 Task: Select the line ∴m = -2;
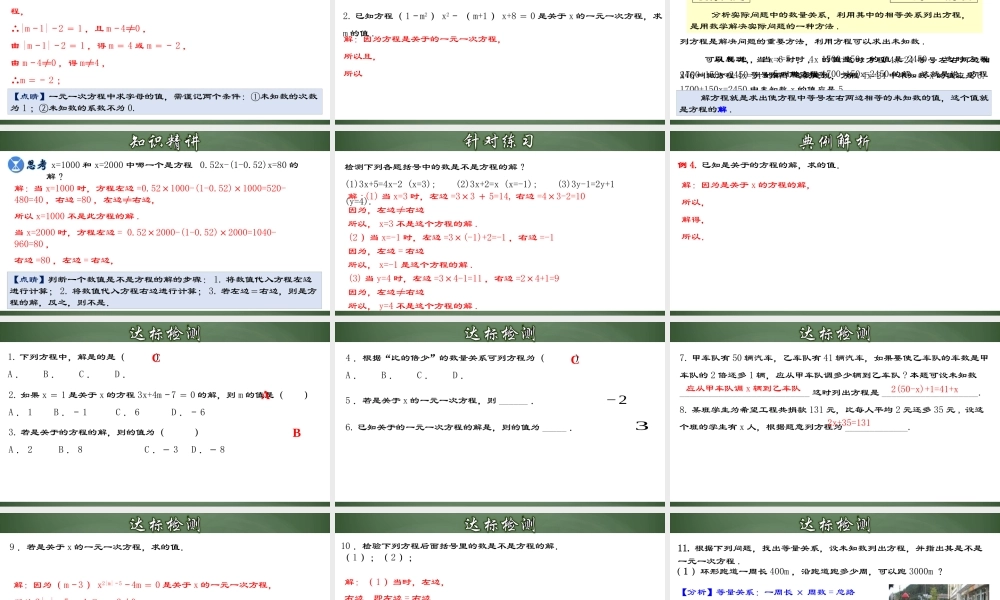point(36,80)
